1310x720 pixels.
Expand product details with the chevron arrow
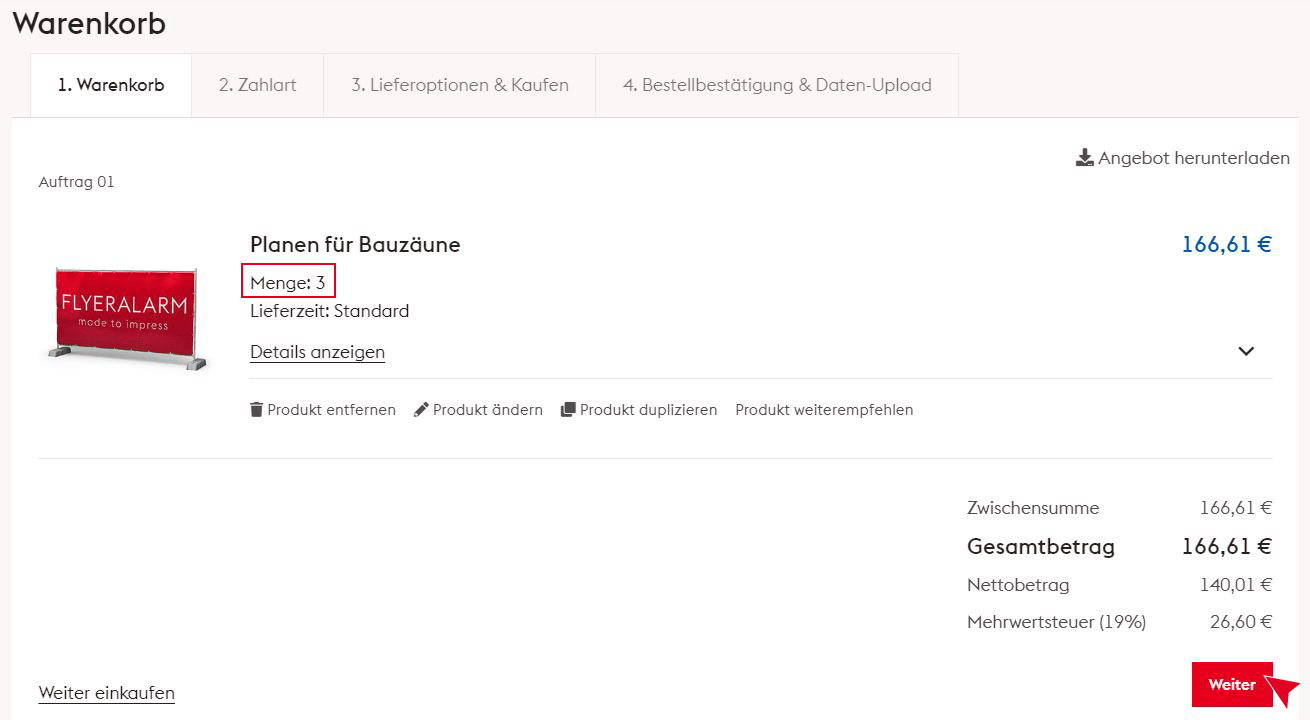(x=1246, y=351)
